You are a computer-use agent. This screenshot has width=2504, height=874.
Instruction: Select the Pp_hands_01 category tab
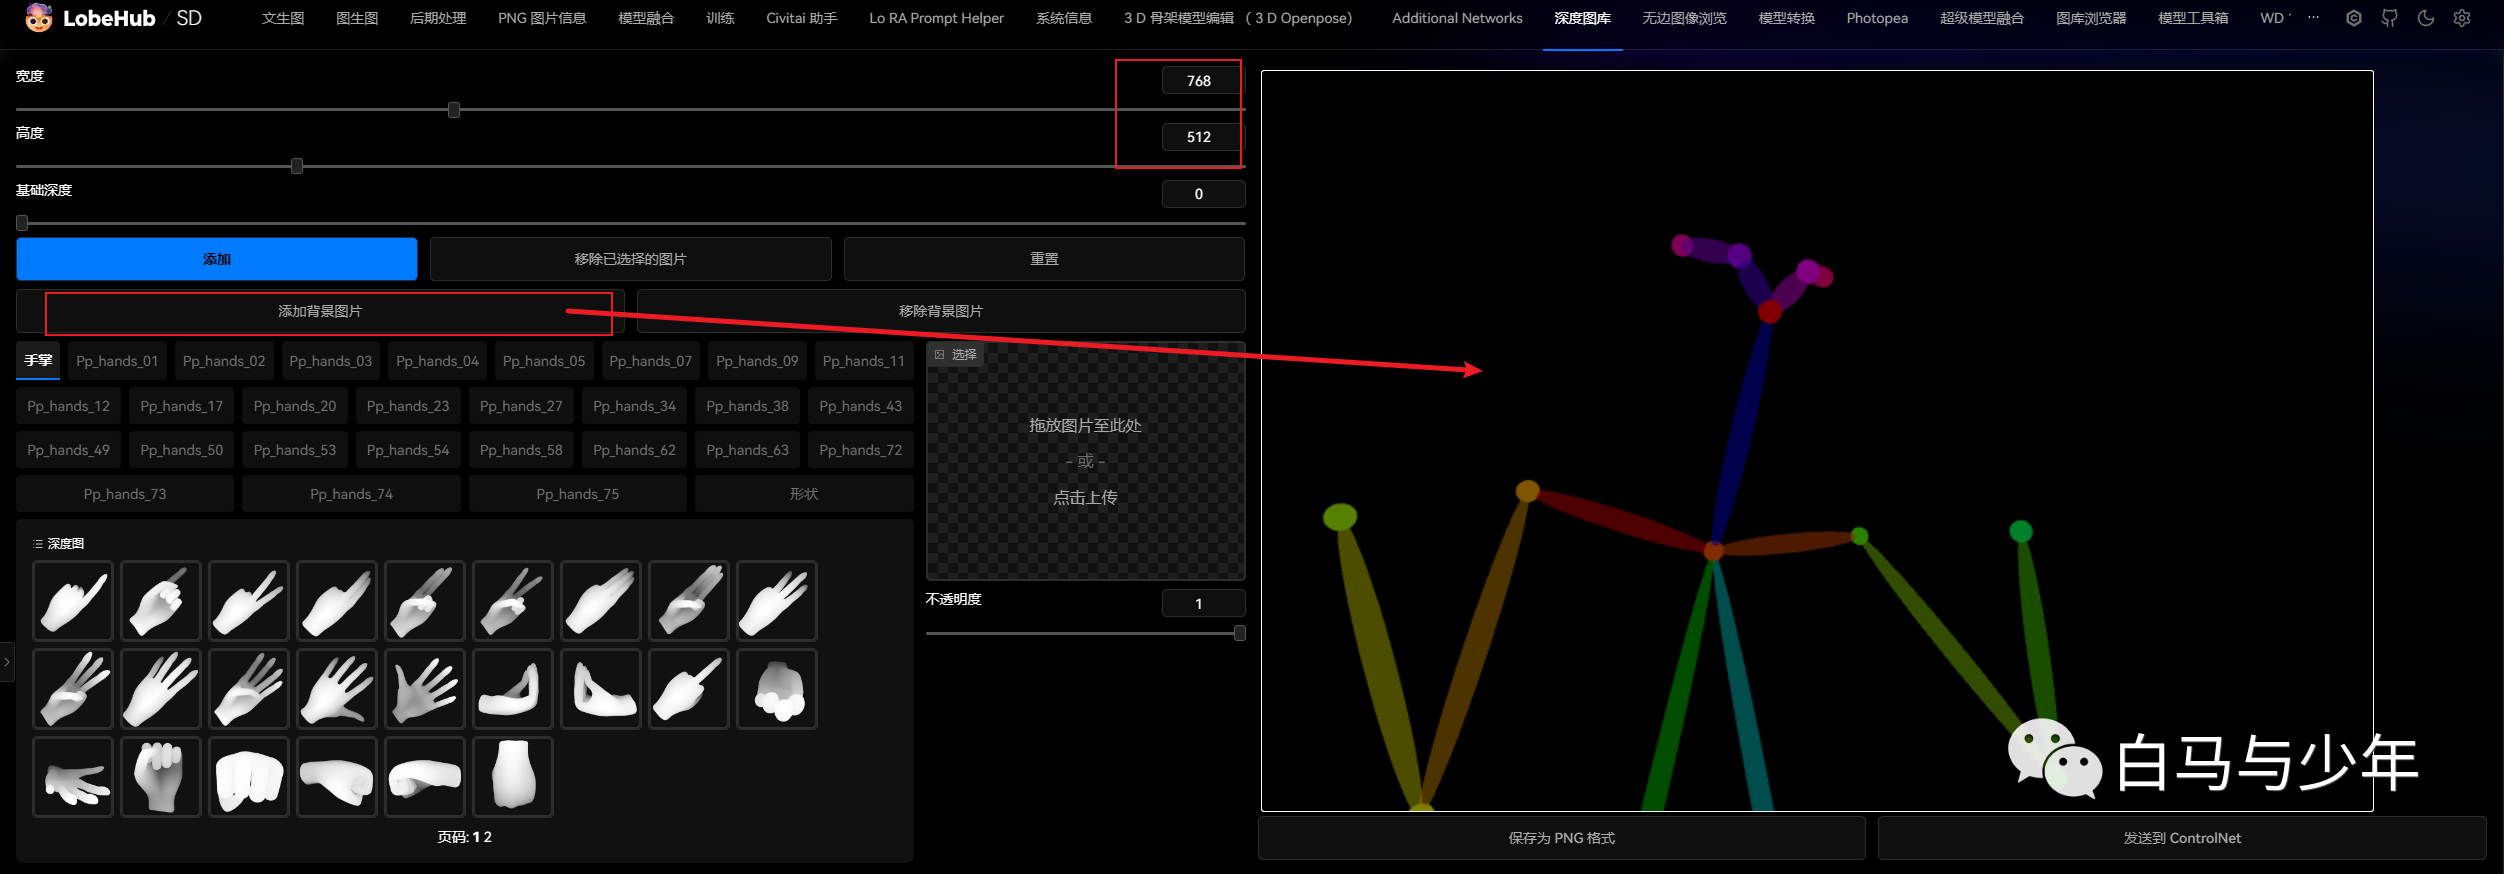click(117, 361)
